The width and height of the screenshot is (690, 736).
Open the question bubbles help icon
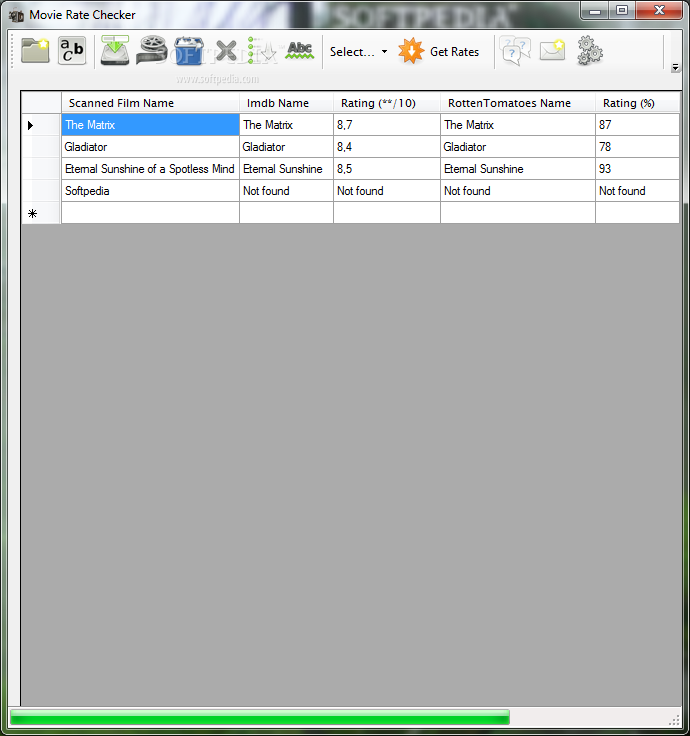click(x=515, y=51)
